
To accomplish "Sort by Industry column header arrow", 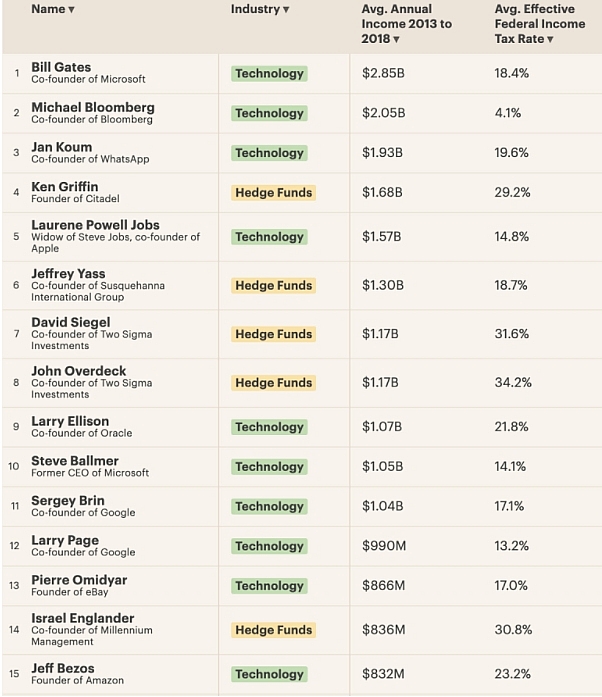I will [x=286, y=10].
